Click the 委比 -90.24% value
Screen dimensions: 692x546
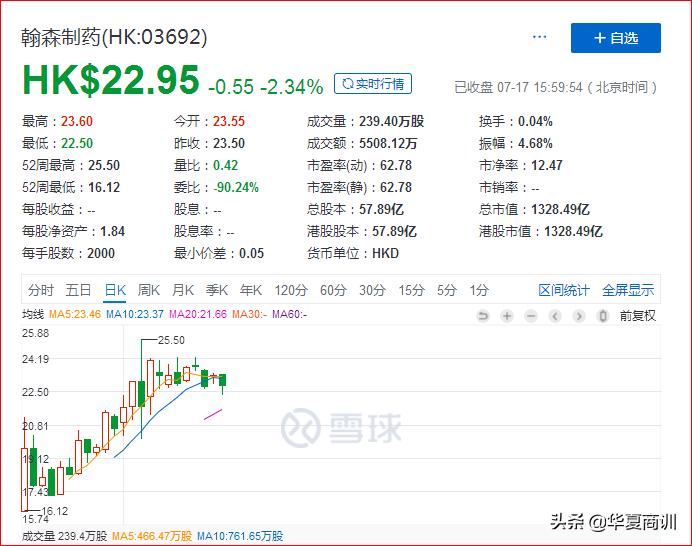point(236,188)
